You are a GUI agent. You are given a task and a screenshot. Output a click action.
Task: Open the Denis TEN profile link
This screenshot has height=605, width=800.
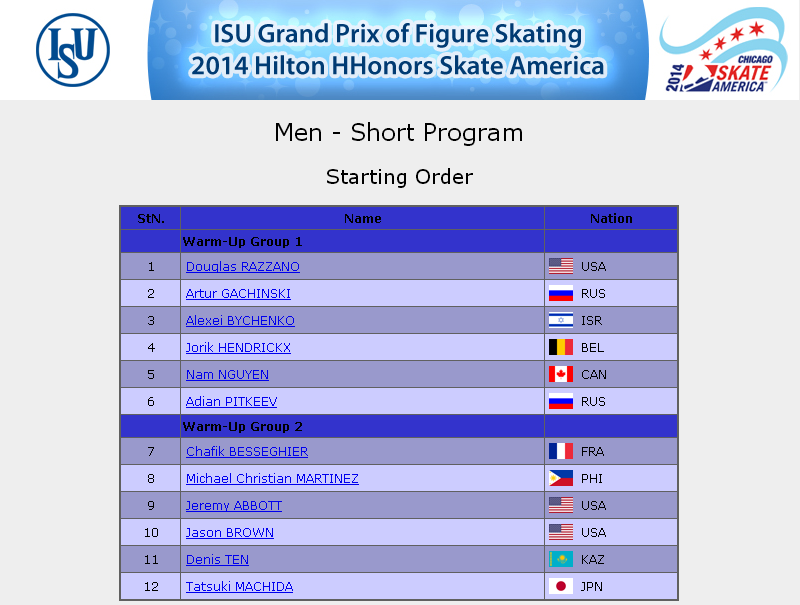pos(217,560)
